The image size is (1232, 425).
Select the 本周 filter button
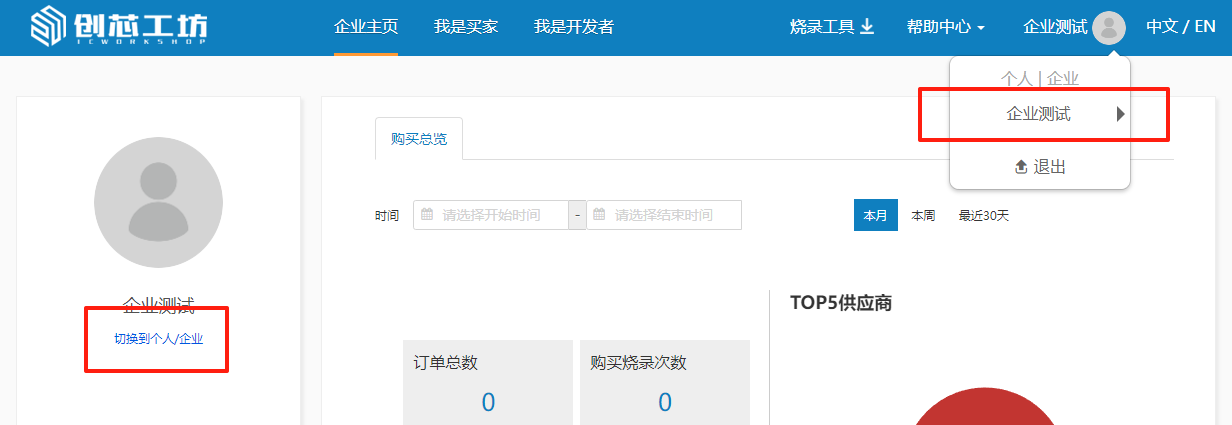923,215
